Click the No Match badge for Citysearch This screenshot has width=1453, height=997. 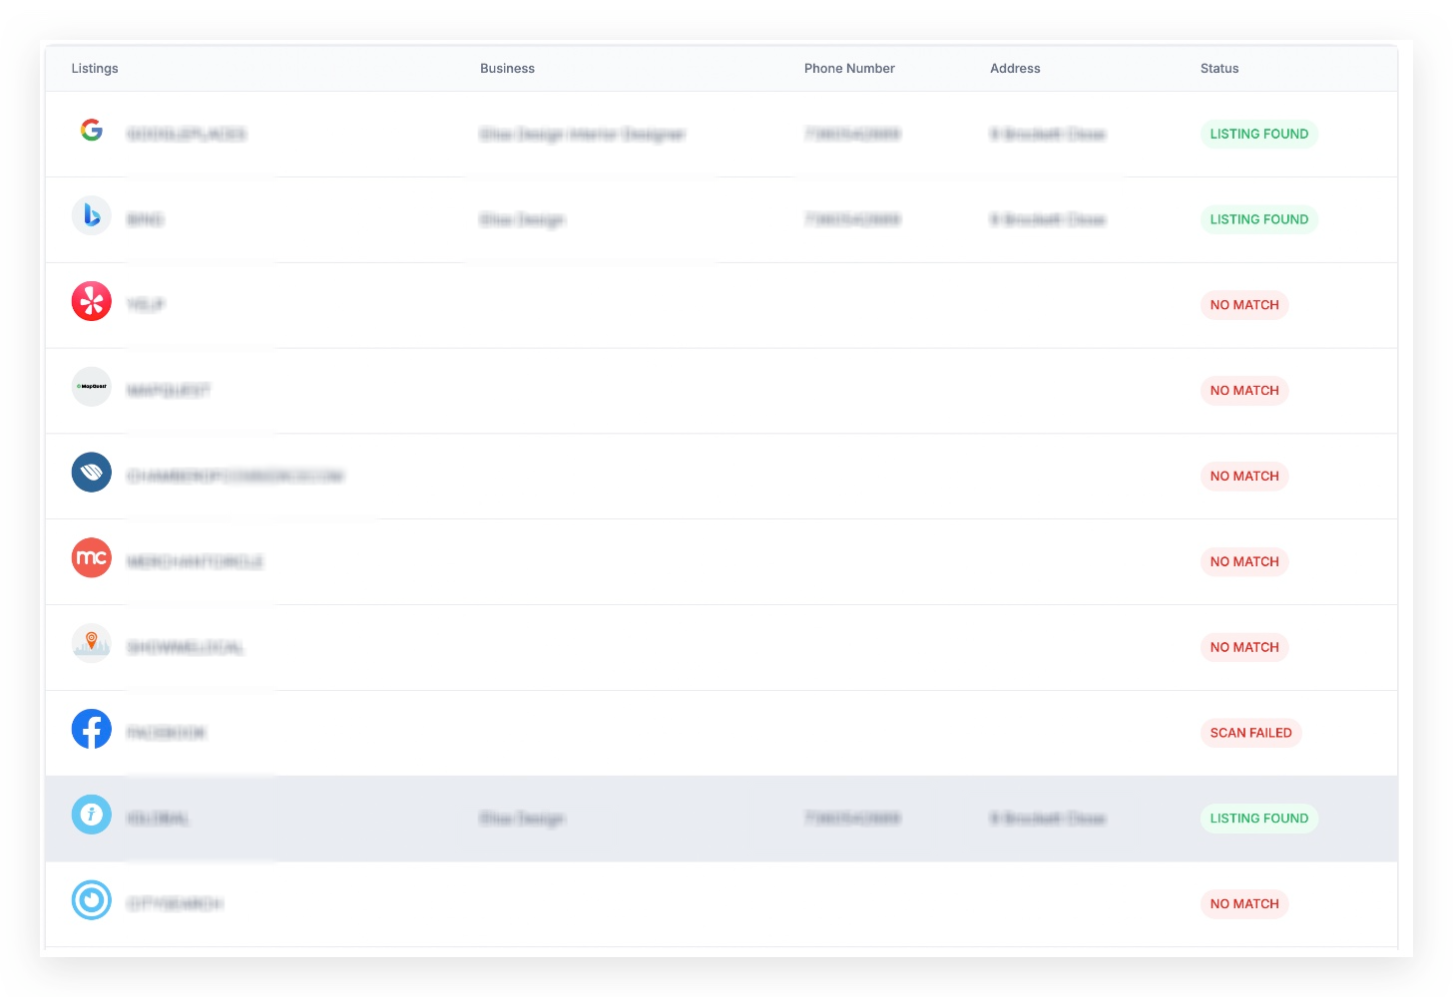point(1244,904)
